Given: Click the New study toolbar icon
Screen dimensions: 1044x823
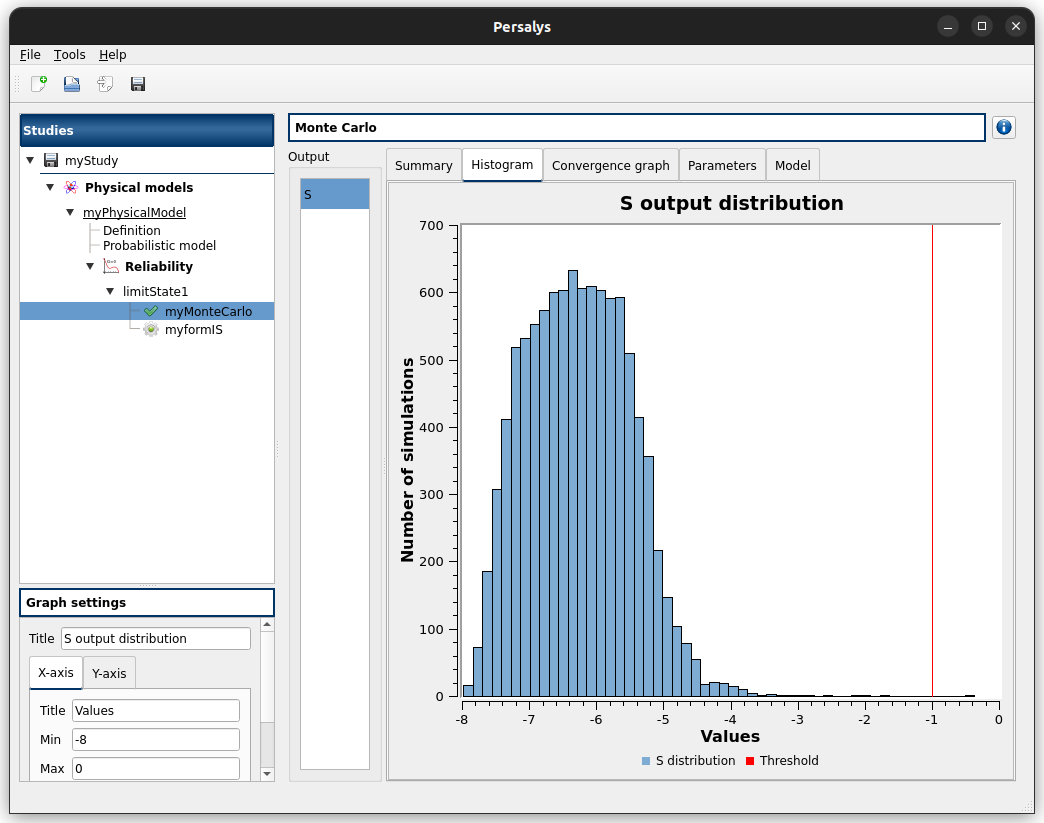Looking at the screenshot, I should (39, 85).
